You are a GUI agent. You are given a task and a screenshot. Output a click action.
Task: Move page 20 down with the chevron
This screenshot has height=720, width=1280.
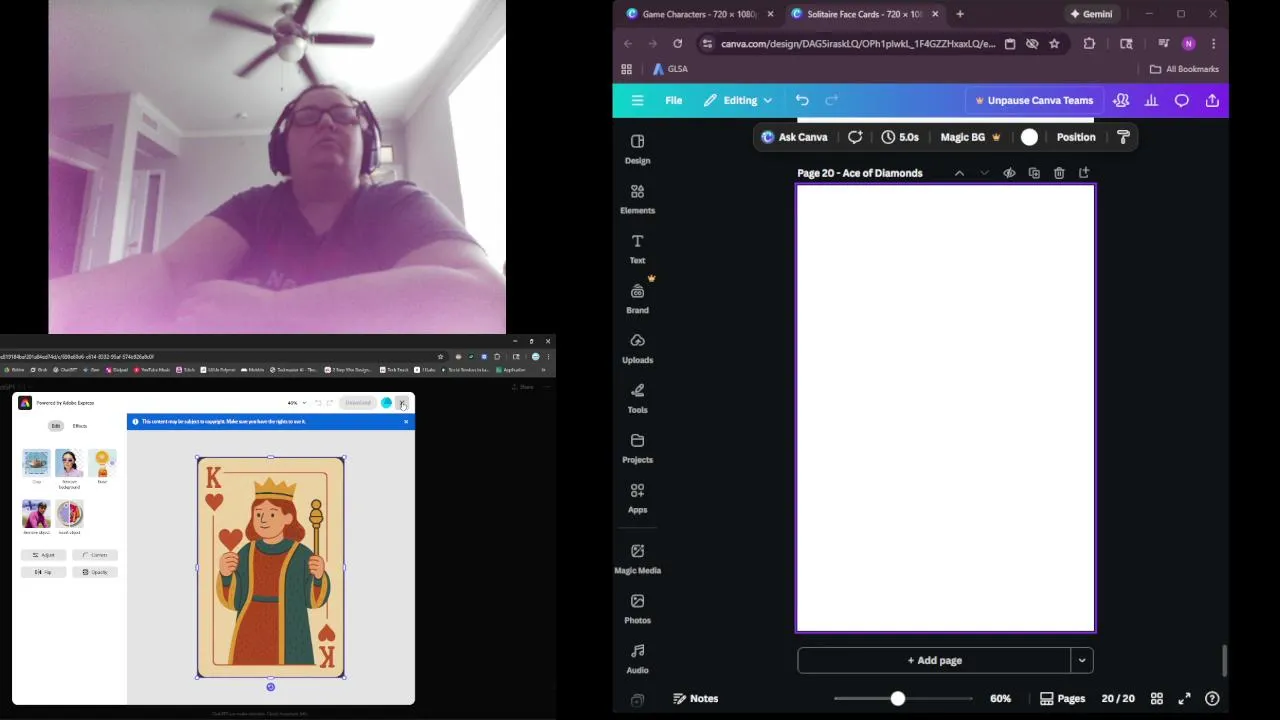pos(984,173)
